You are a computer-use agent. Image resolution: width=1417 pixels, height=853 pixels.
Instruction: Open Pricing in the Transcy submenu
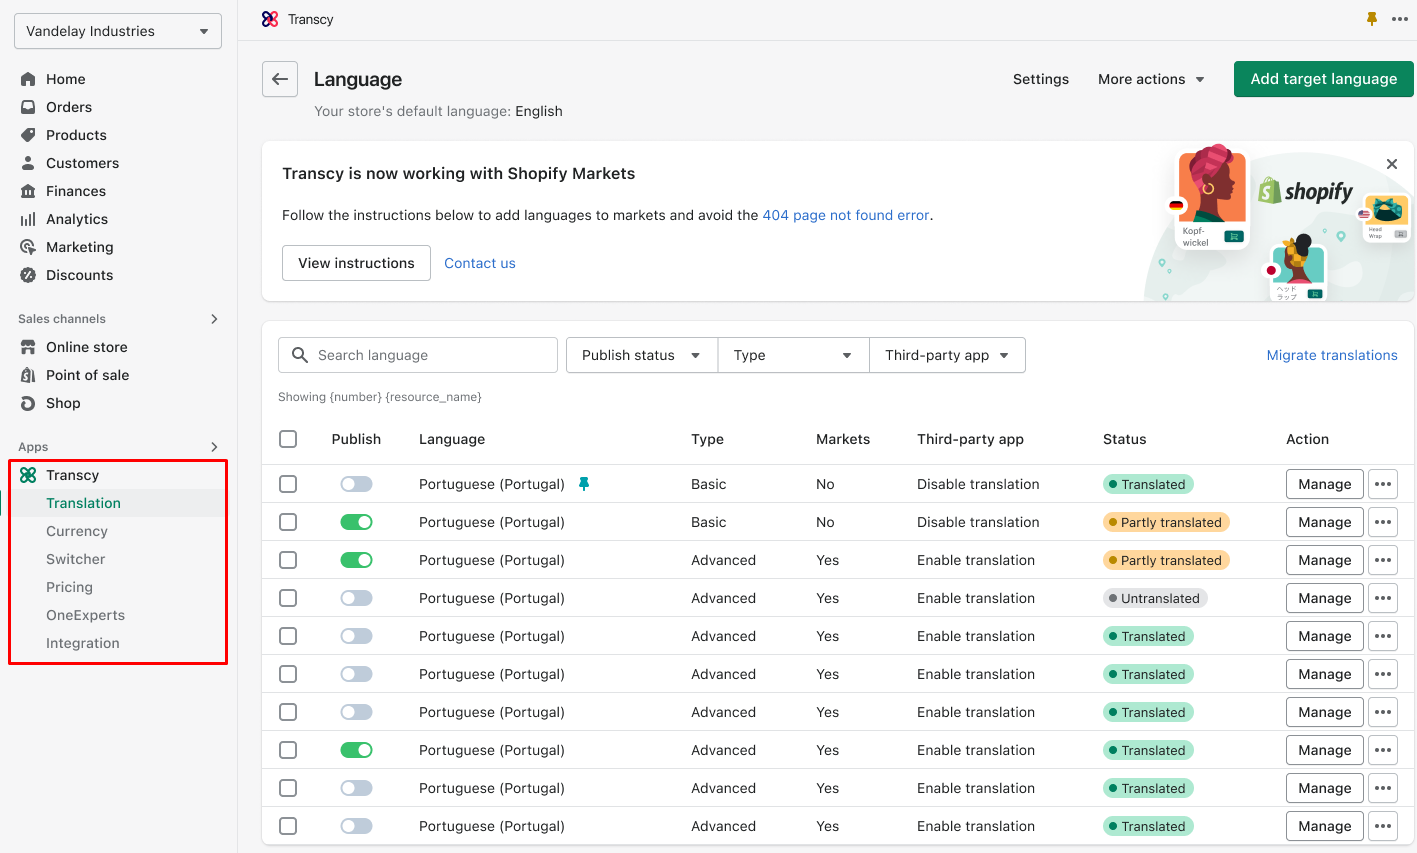pos(70,587)
